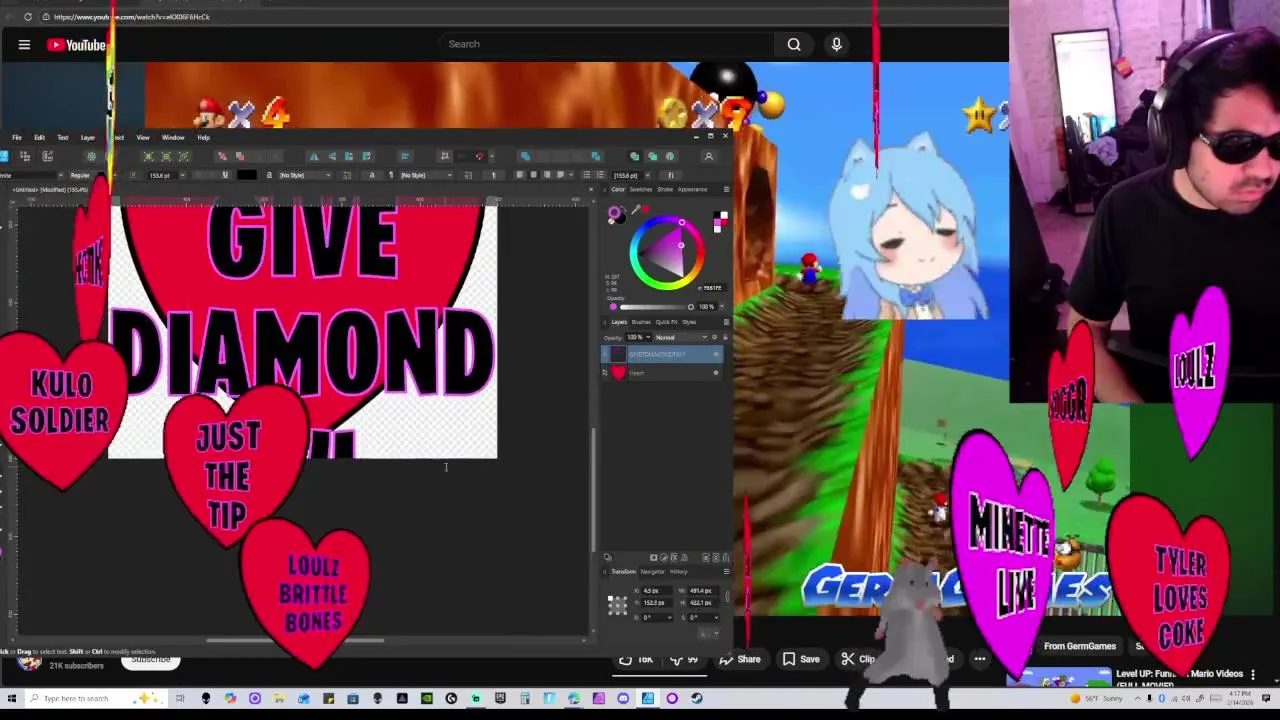Image resolution: width=1280 pixels, height=720 pixels.
Task: Click the mask layer icon in Layers panel
Action: tap(654, 557)
